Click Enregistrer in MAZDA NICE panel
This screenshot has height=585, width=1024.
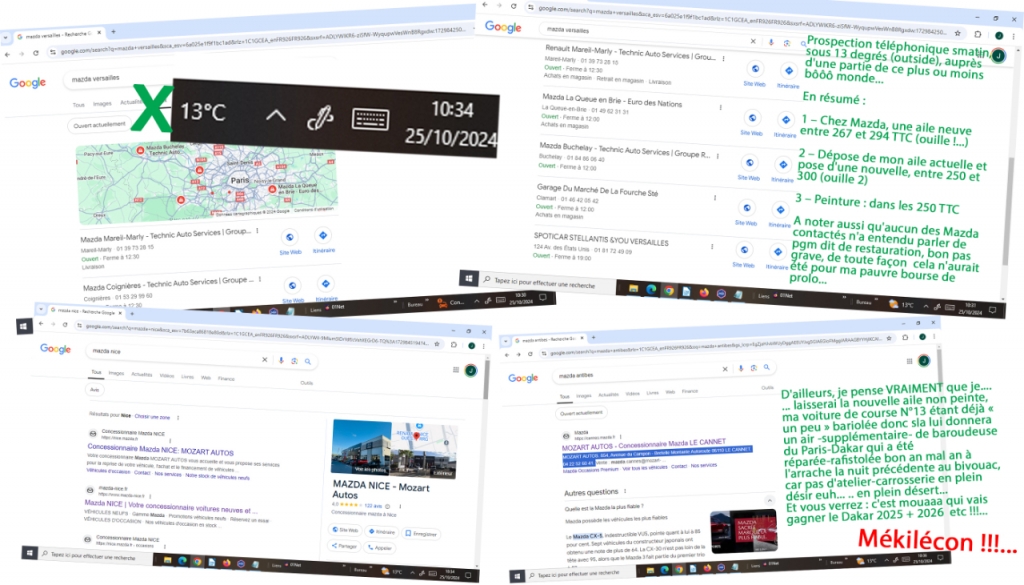421,533
